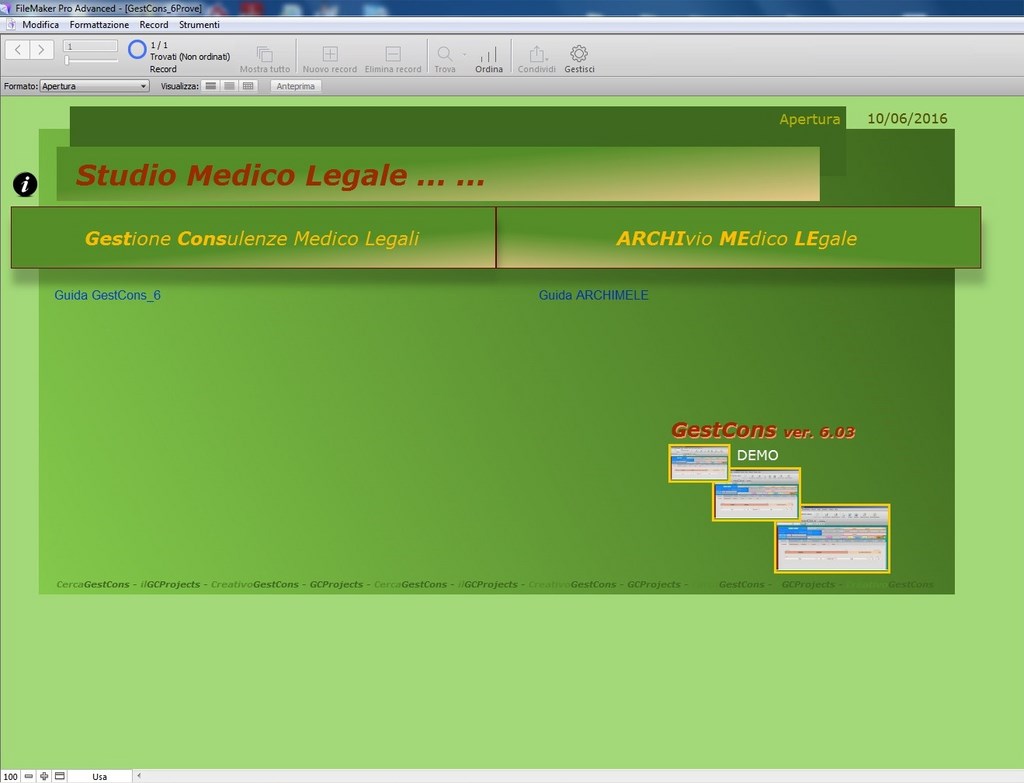Open the Strumenti menu
Viewport: 1024px width, 783px height.
pos(199,25)
